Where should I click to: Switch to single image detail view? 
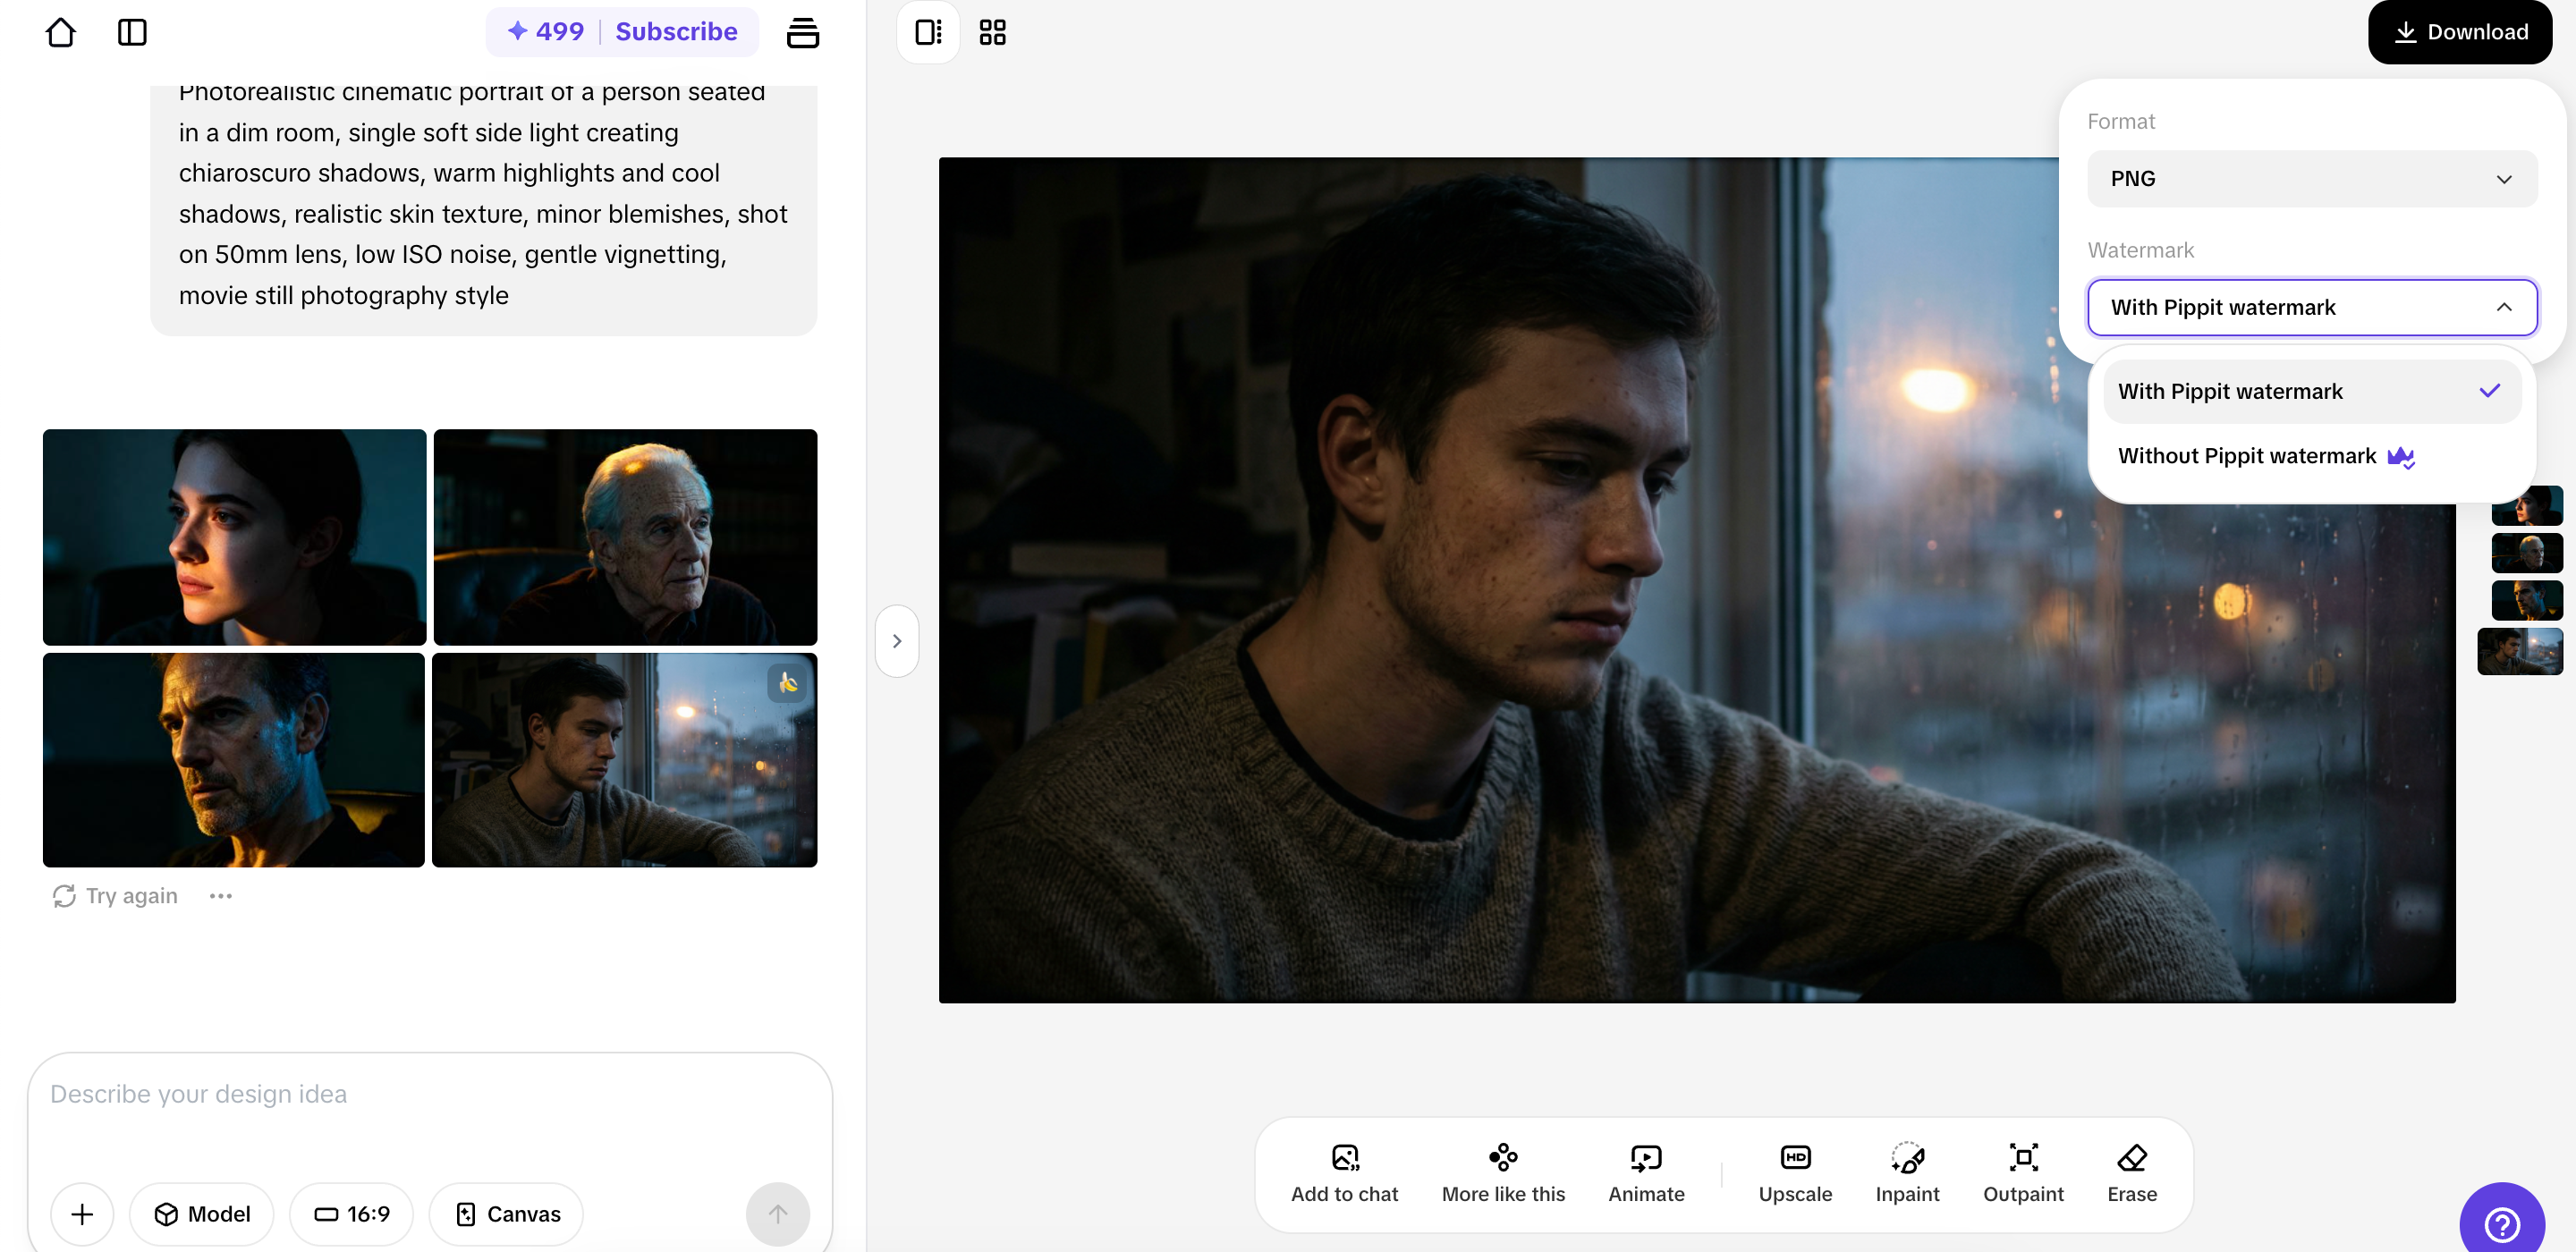(928, 32)
